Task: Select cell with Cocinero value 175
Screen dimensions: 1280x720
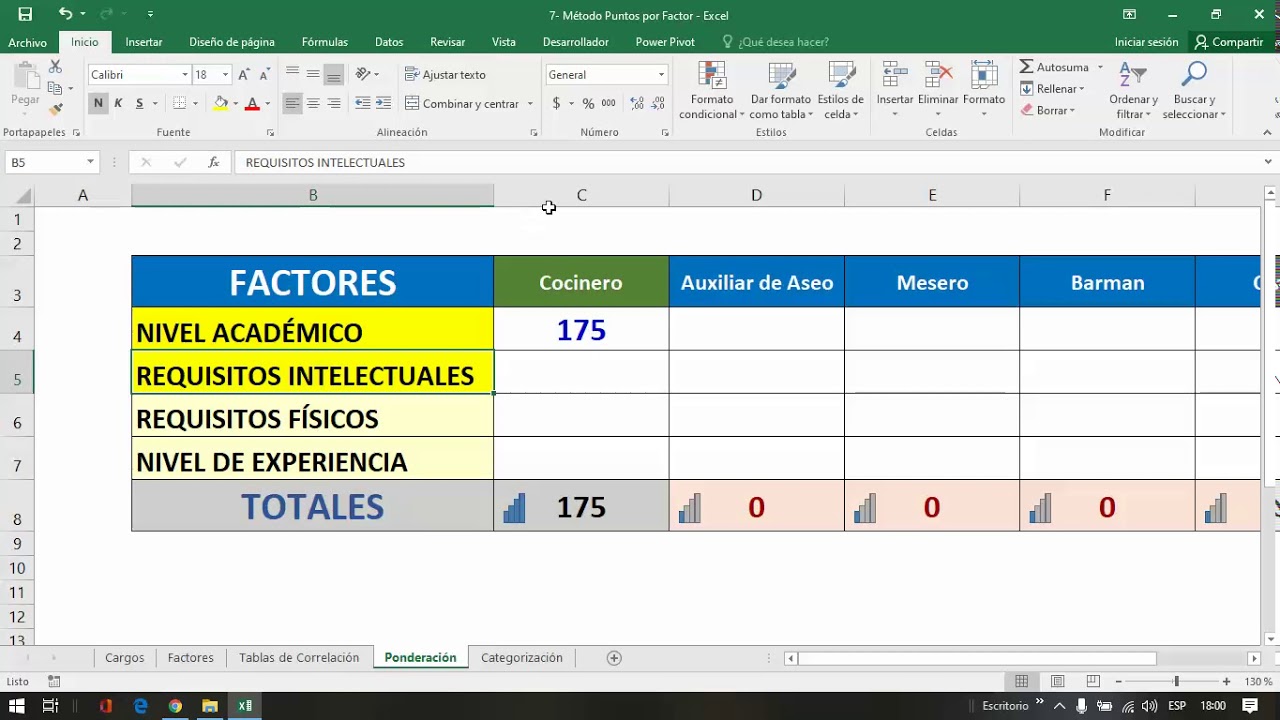Action: click(x=581, y=329)
